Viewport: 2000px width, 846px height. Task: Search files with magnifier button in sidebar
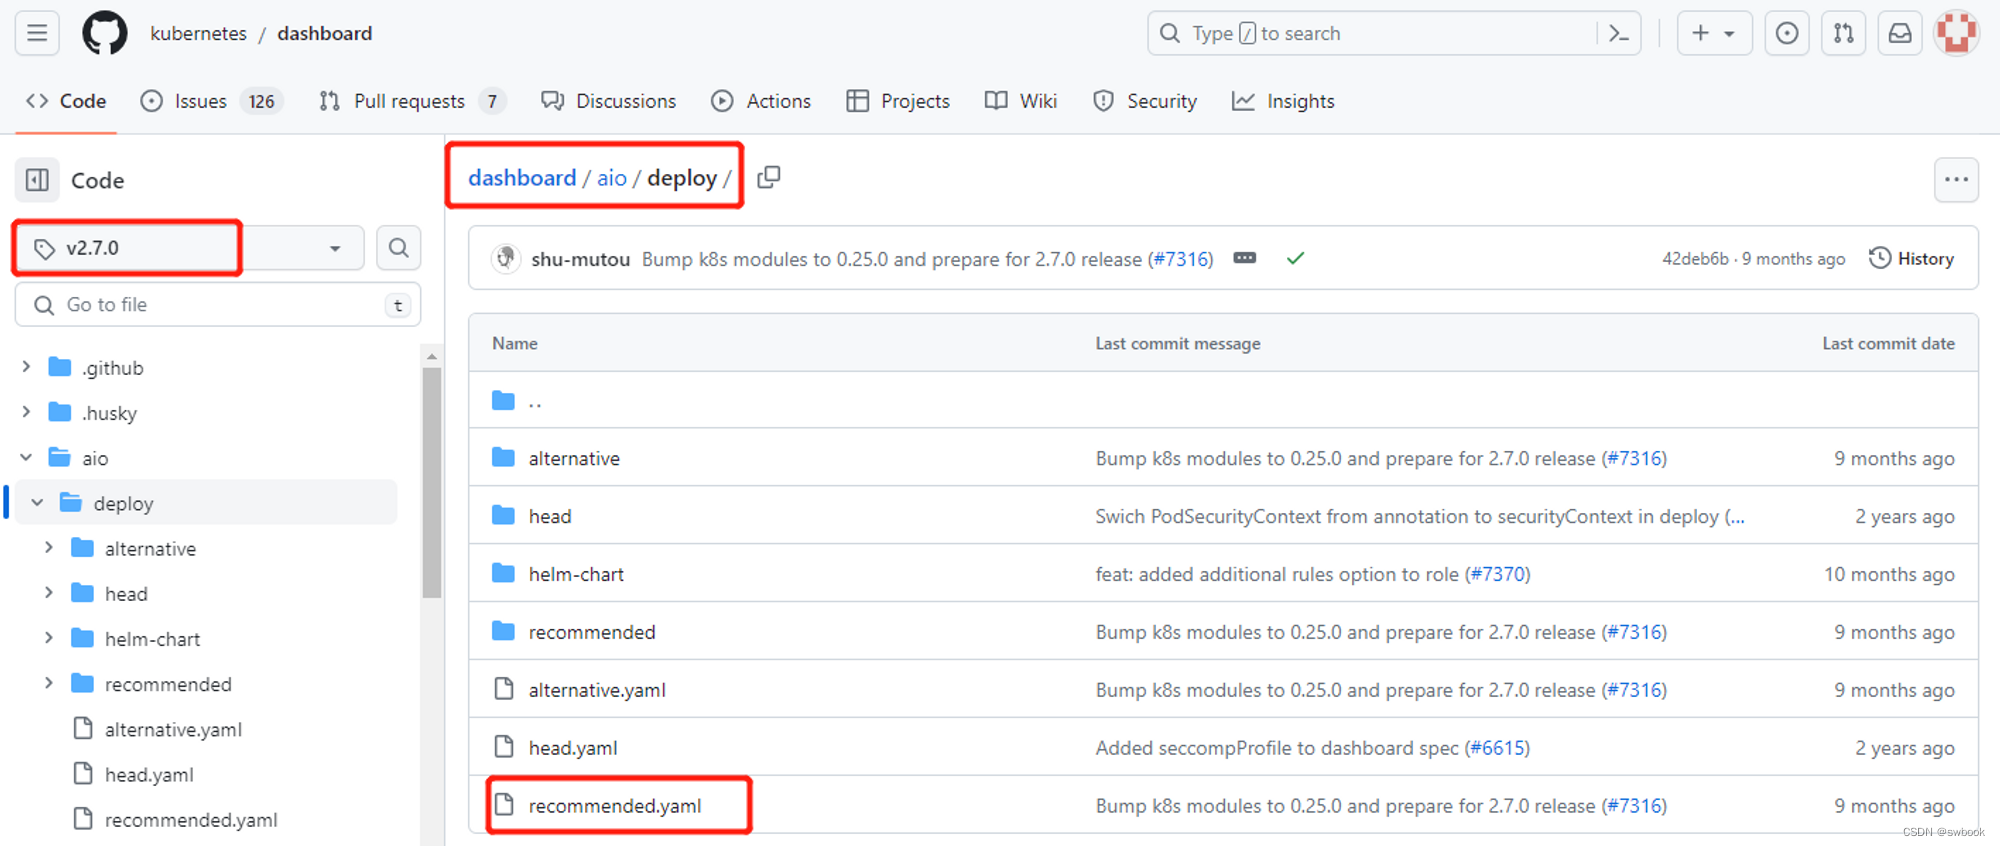click(398, 247)
